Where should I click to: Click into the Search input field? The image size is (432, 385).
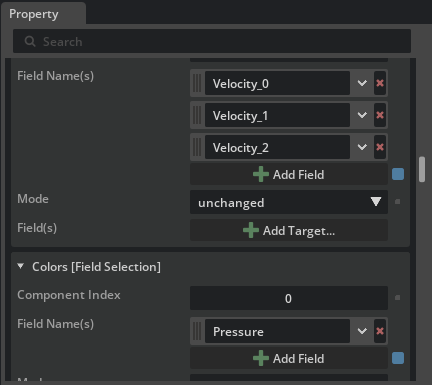point(212,41)
